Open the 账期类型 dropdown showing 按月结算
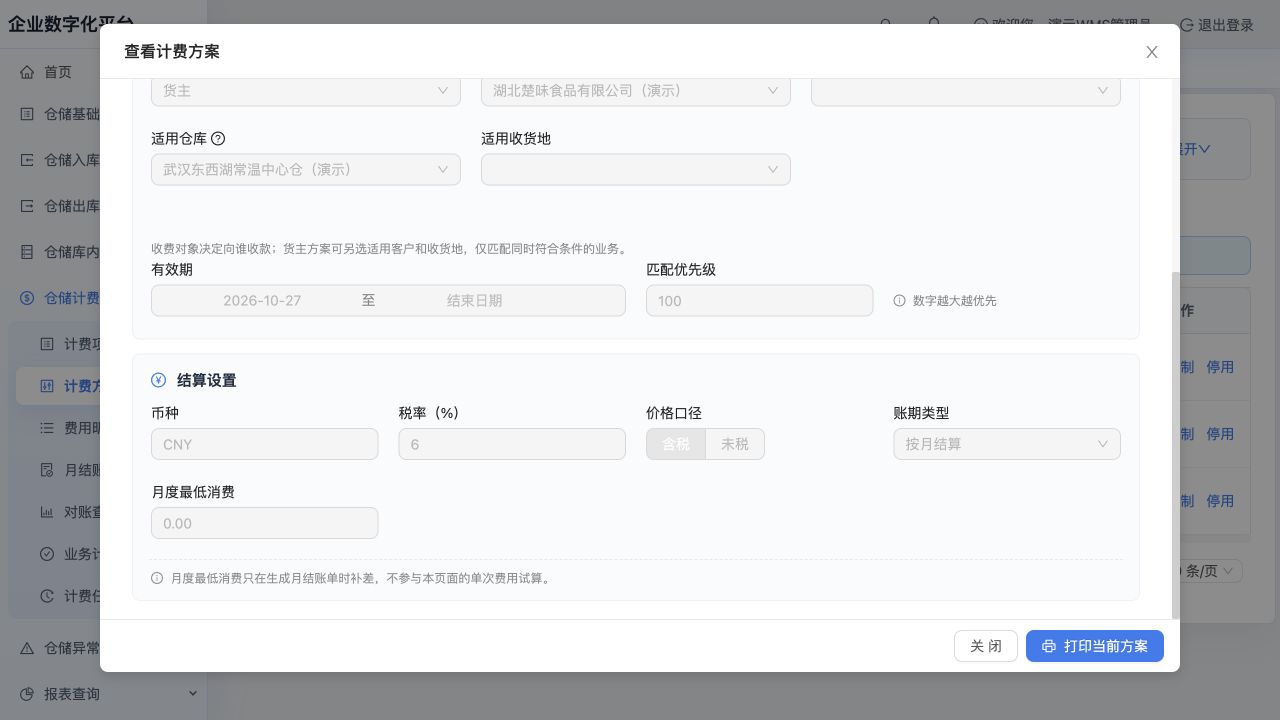 coord(1007,444)
